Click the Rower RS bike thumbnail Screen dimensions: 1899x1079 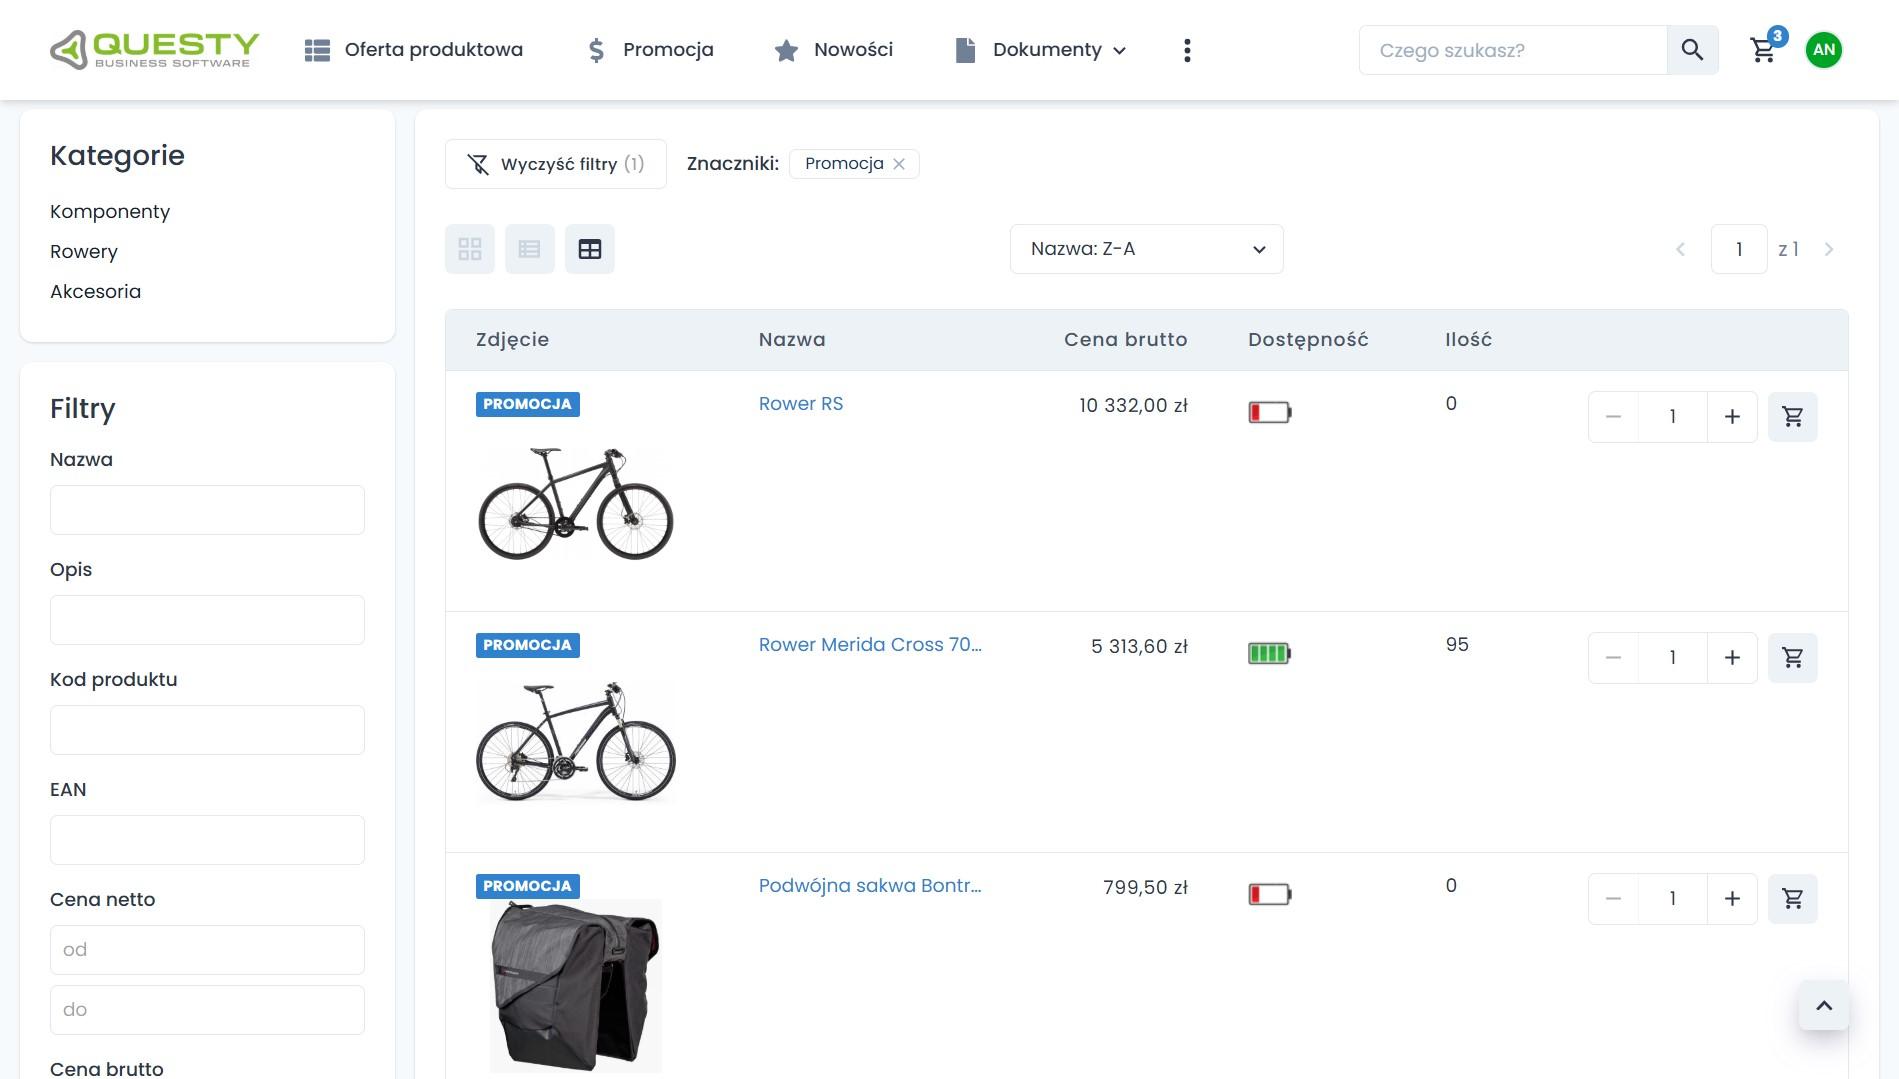click(576, 504)
